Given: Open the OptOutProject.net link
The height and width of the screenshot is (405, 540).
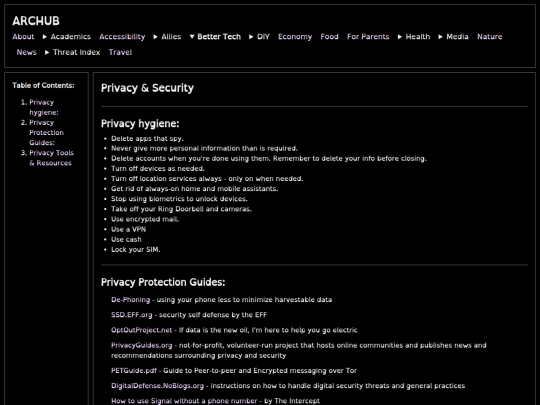Looking at the screenshot, I should coord(142,330).
